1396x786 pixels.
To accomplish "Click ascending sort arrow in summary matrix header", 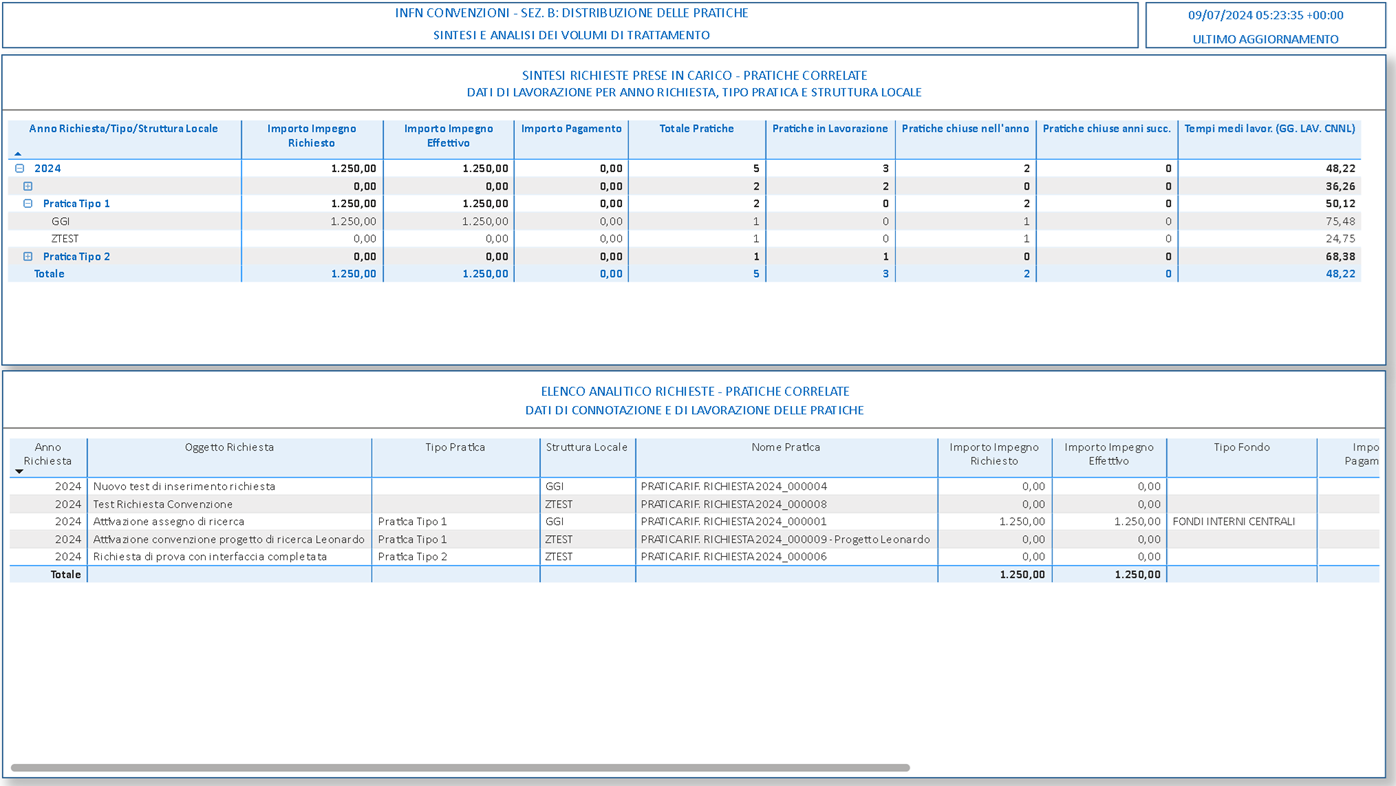I will pyautogui.click(x=18, y=153).
